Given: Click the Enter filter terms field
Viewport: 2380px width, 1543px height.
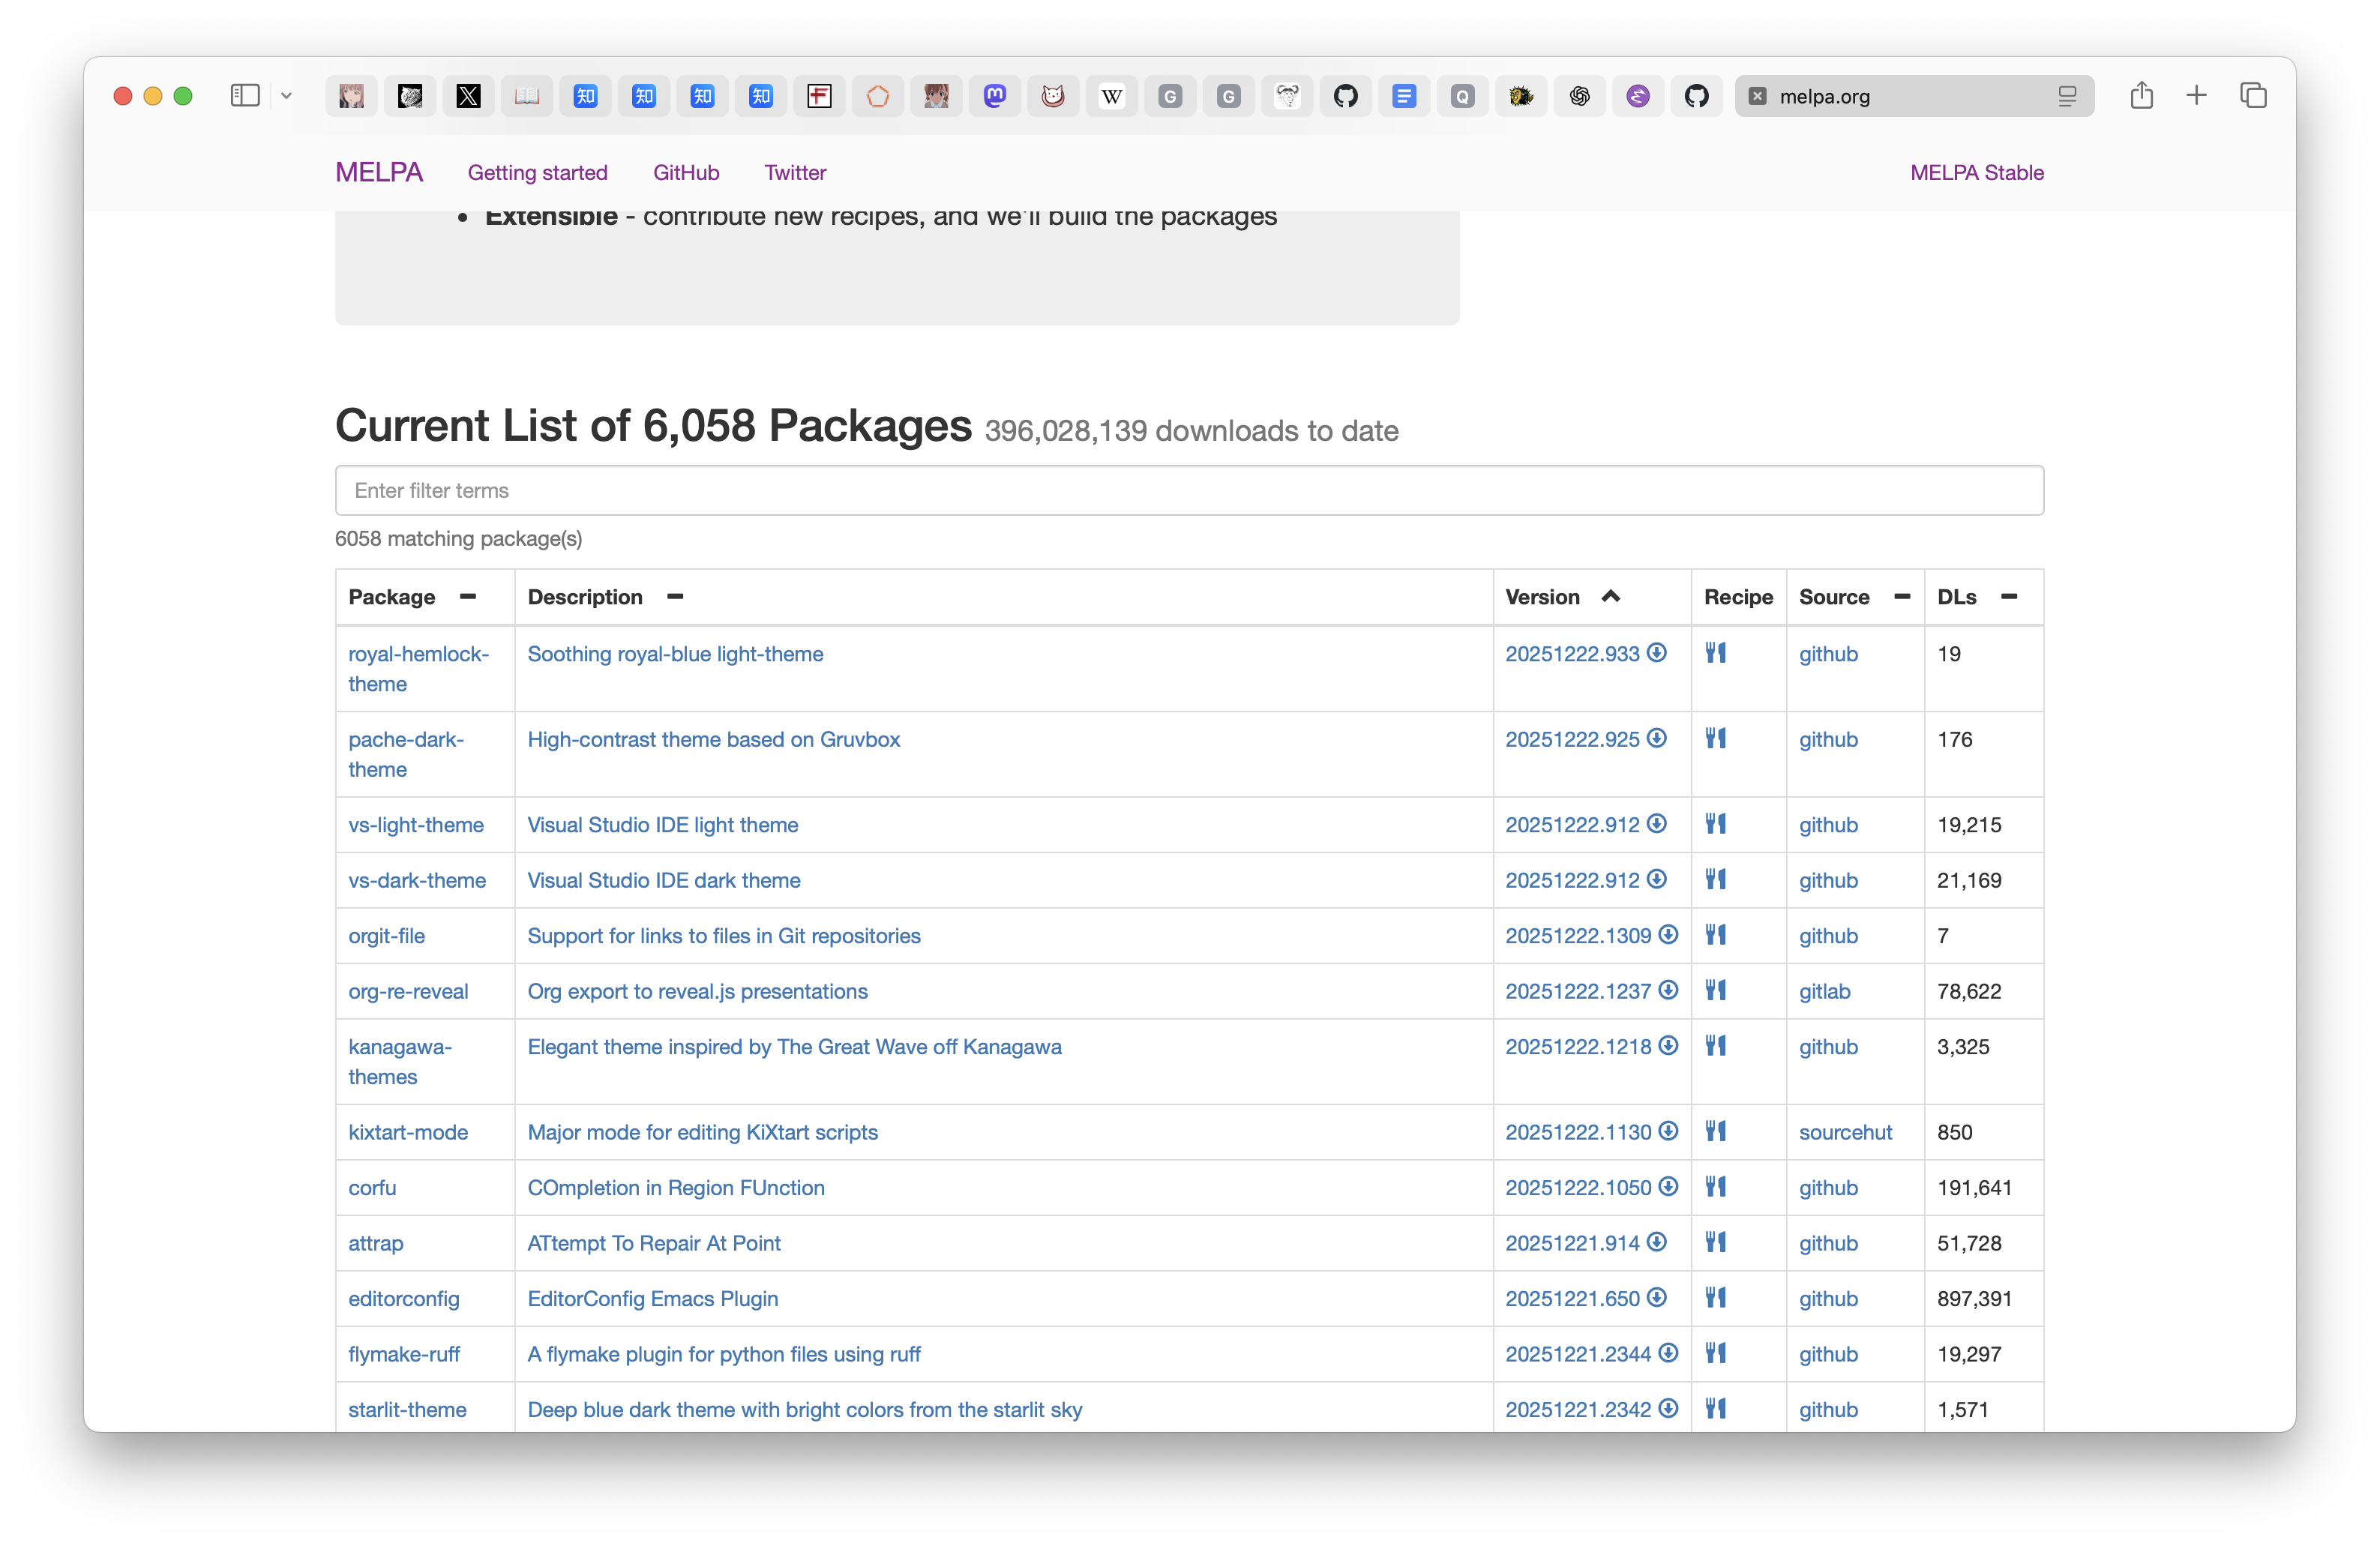Looking at the screenshot, I should 1188,491.
